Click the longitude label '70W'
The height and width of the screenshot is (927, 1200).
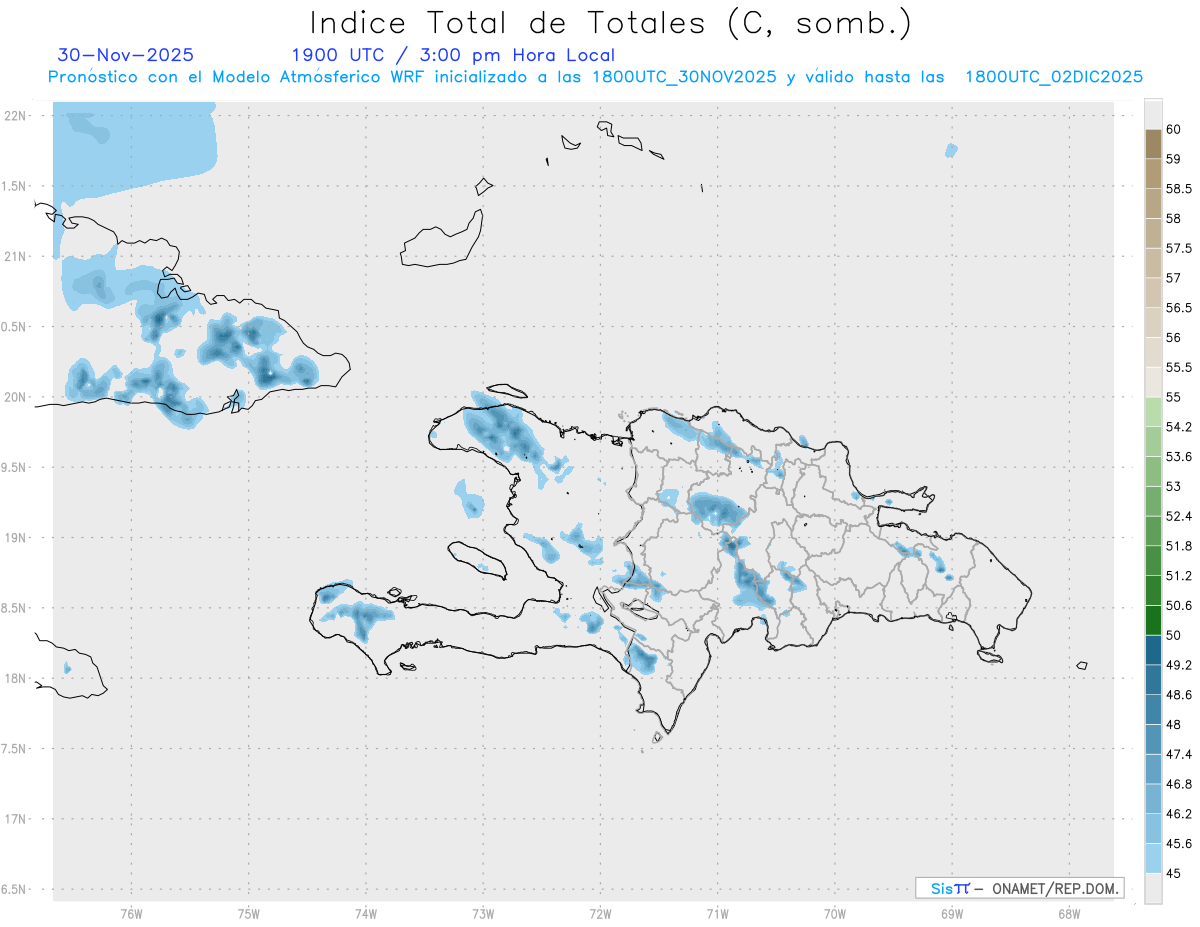point(835,913)
